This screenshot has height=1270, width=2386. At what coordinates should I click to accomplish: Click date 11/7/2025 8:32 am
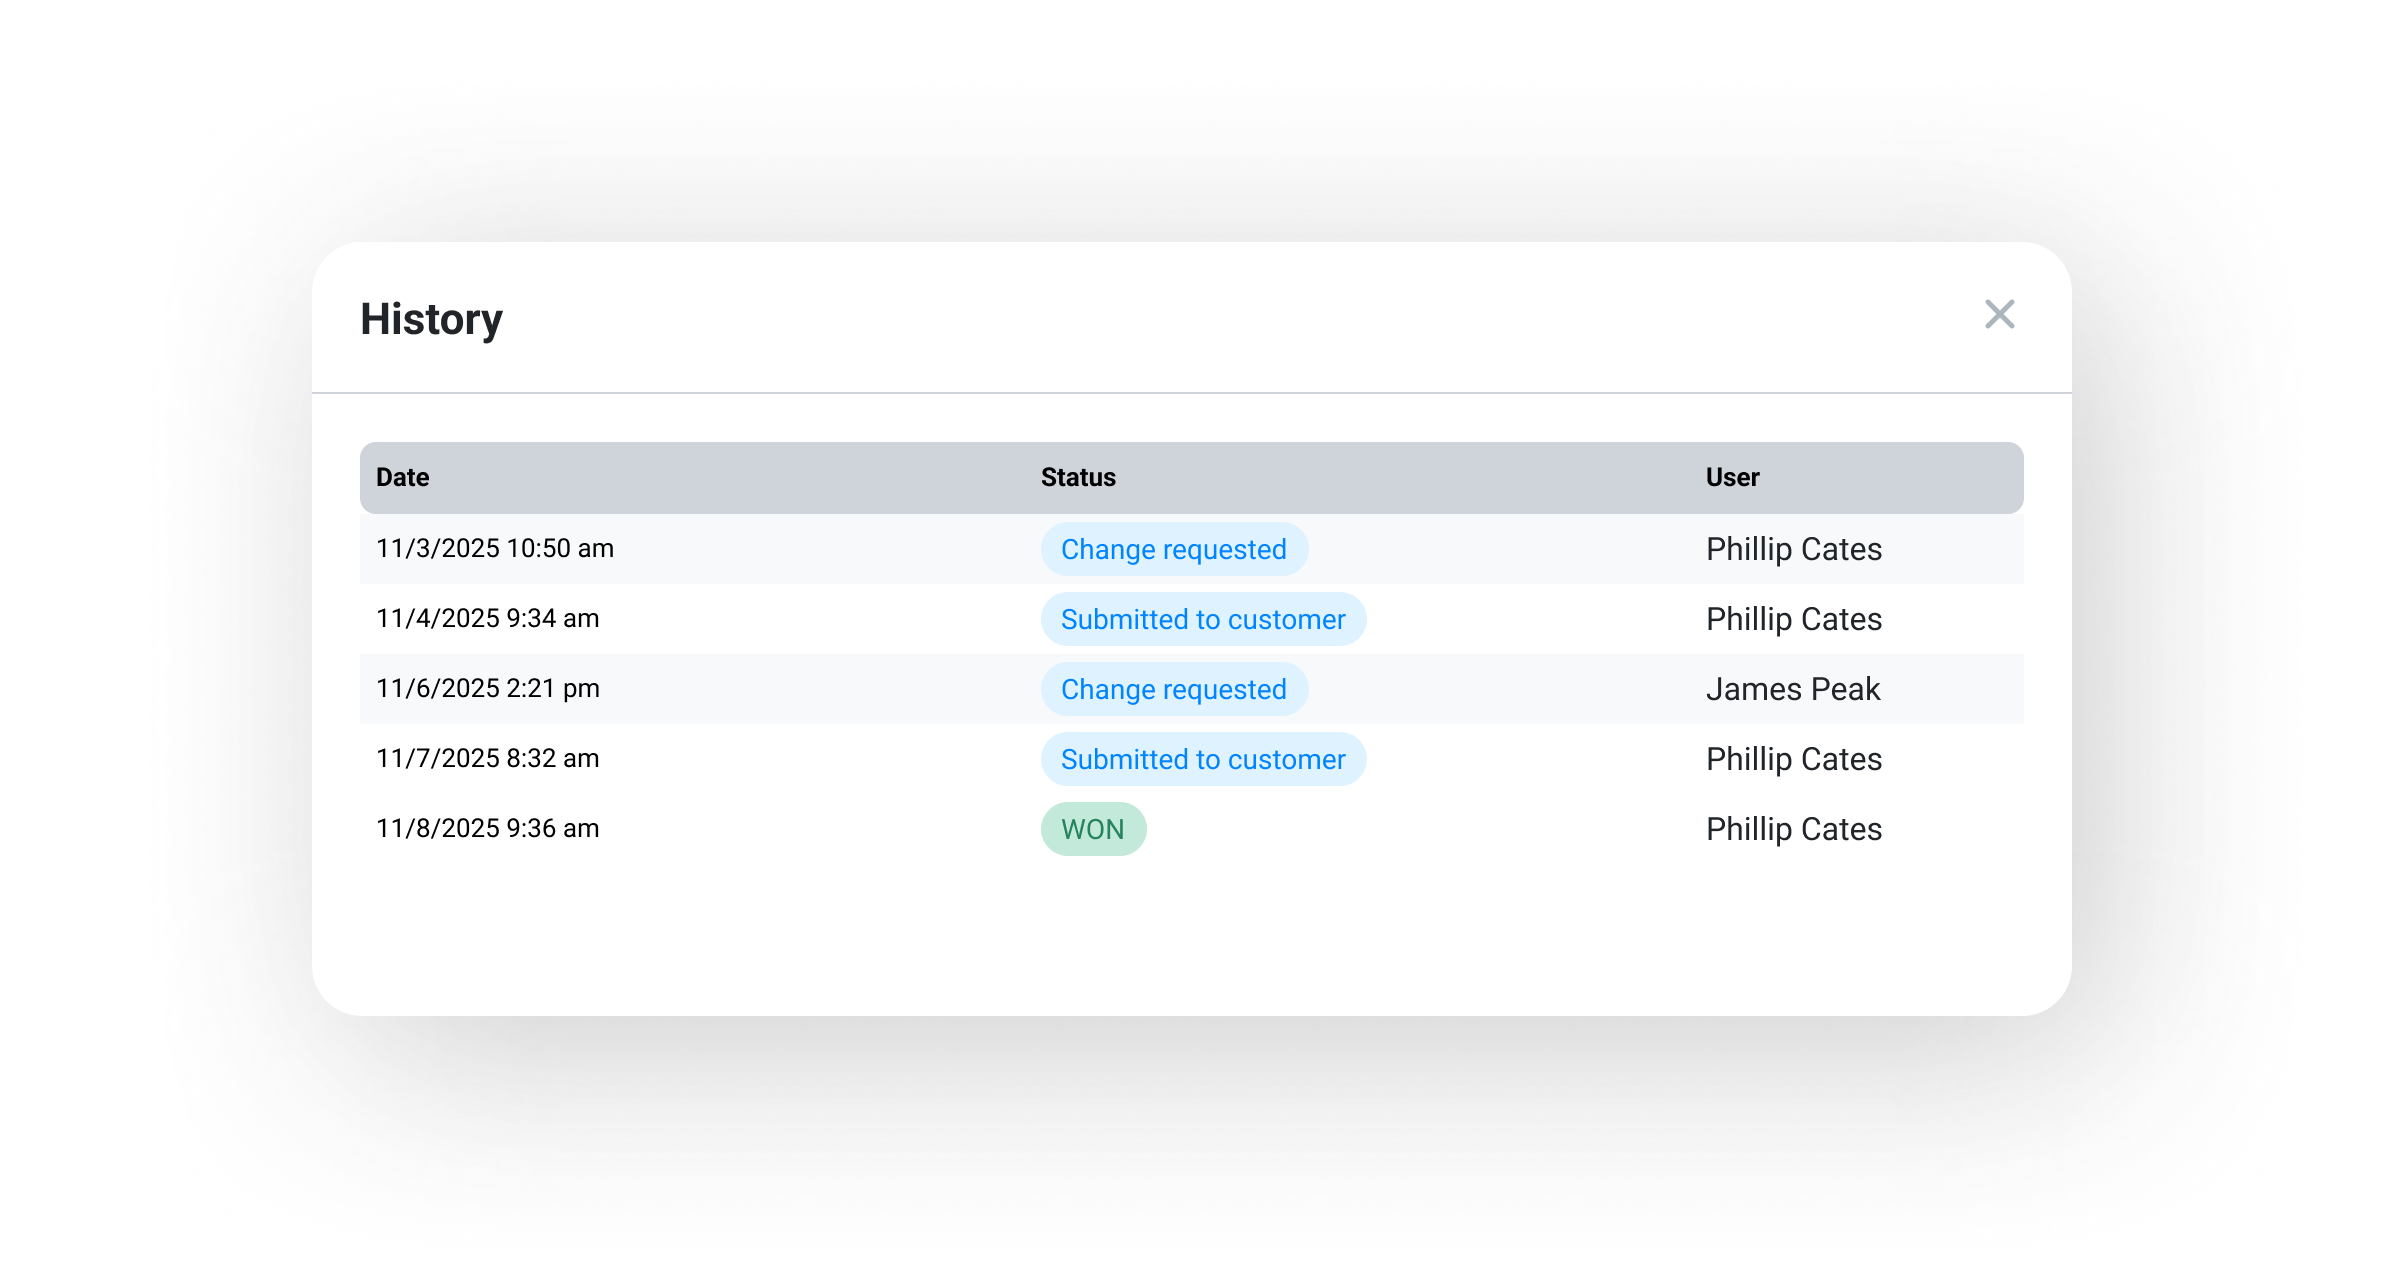coord(487,758)
